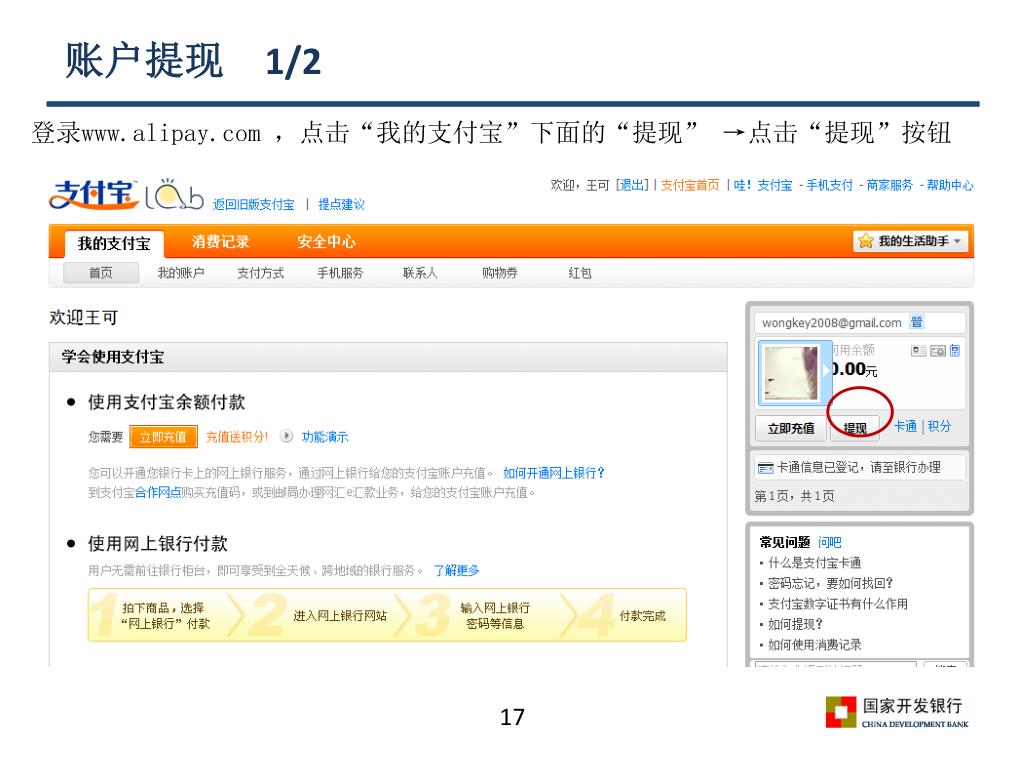Click the 合作网点 link
Screen dimensions: 1024x768
click(158, 492)
